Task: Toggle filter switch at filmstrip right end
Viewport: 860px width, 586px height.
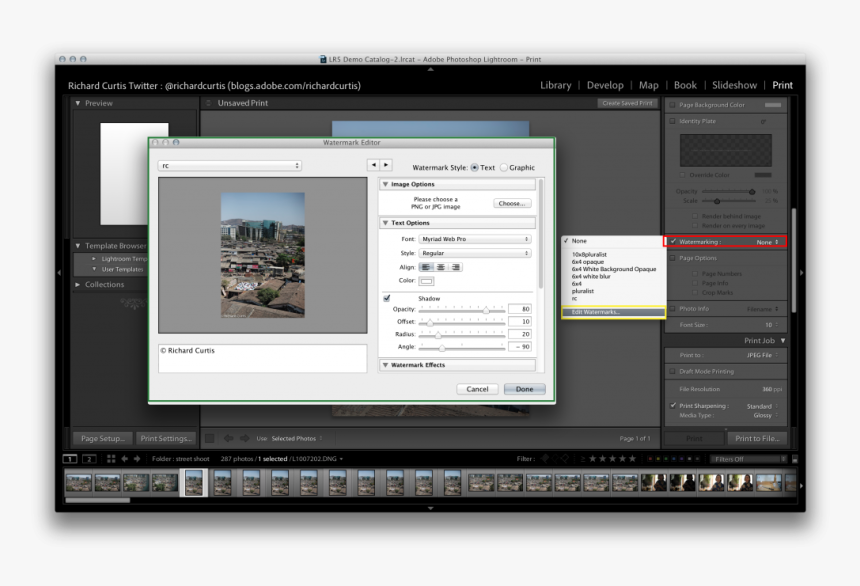Action: 795,459
